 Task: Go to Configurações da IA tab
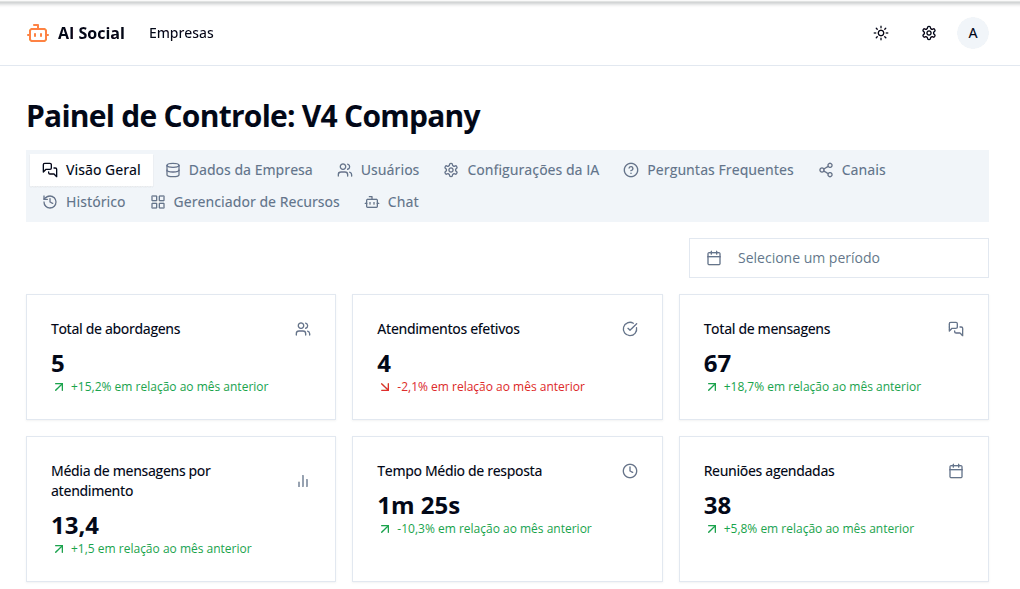click(521, 170)
